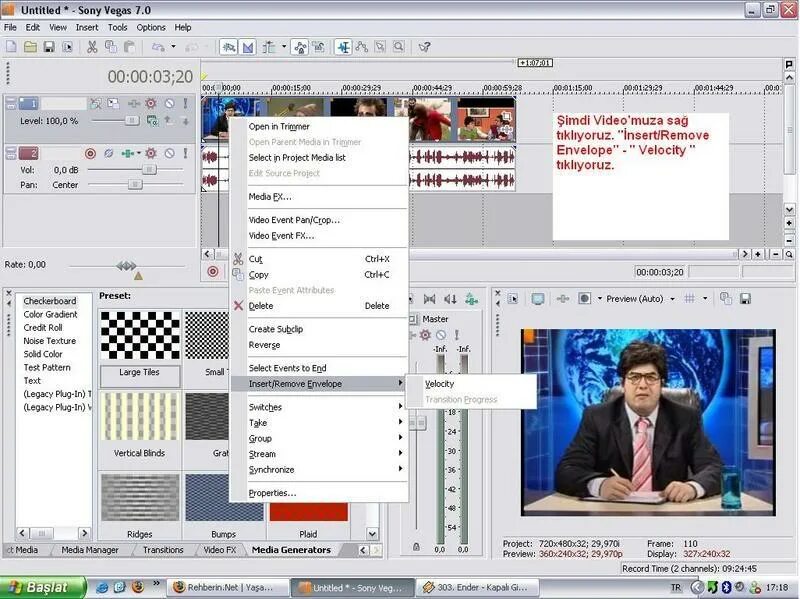Click Track FX icon on video track 1

tap(151, 104)
